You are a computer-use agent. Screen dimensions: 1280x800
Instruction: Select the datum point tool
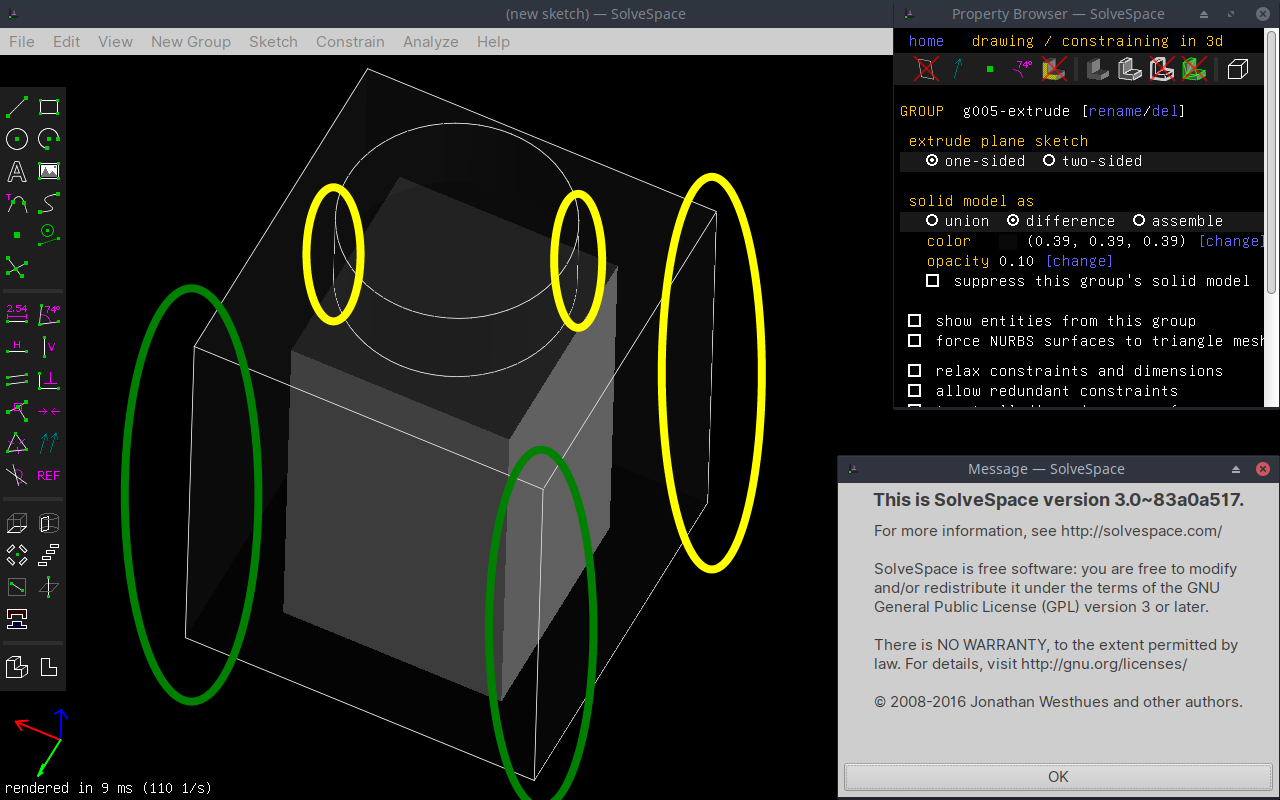(x=17, y=235)
